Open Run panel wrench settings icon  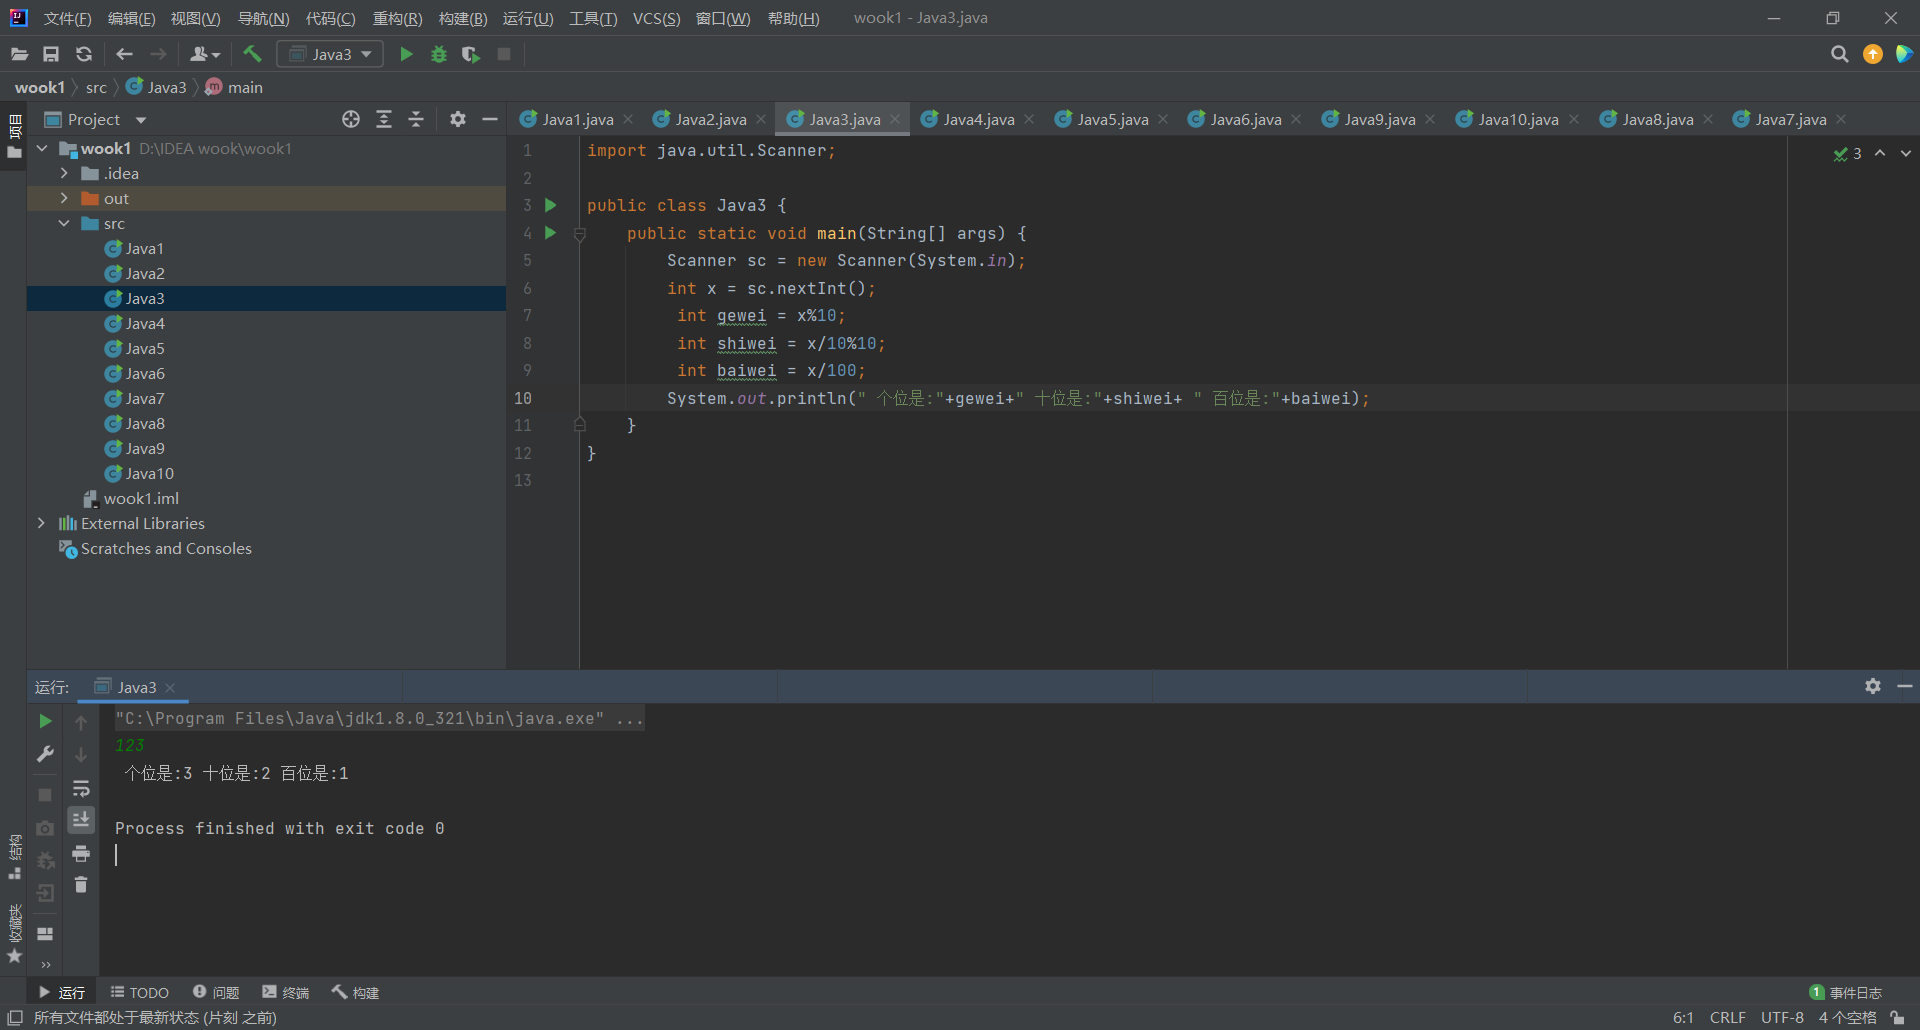click(45, 754)
